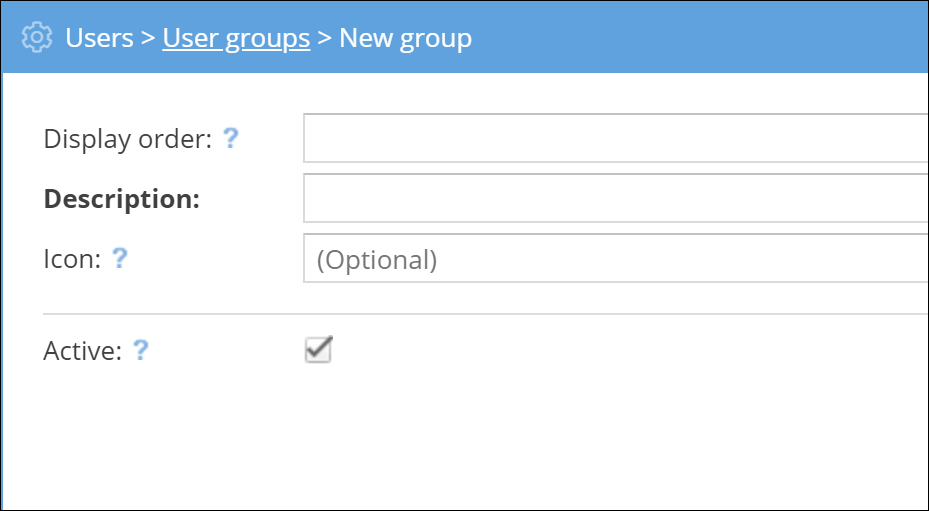The width and height of the screenshot is (929, 511).
Task: Click the settings gear icon in header
Action: [36, 38]
